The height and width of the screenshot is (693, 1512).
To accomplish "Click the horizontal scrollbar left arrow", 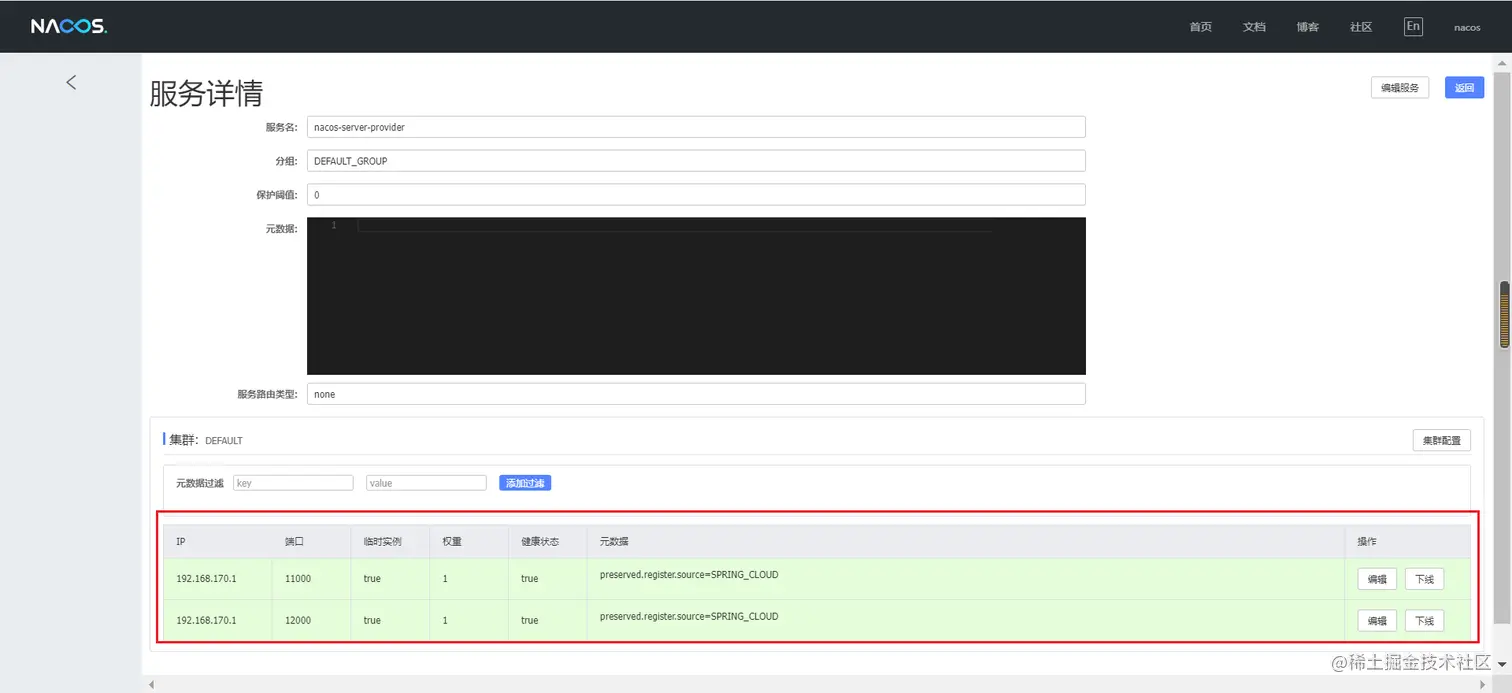I will [151, 685].
